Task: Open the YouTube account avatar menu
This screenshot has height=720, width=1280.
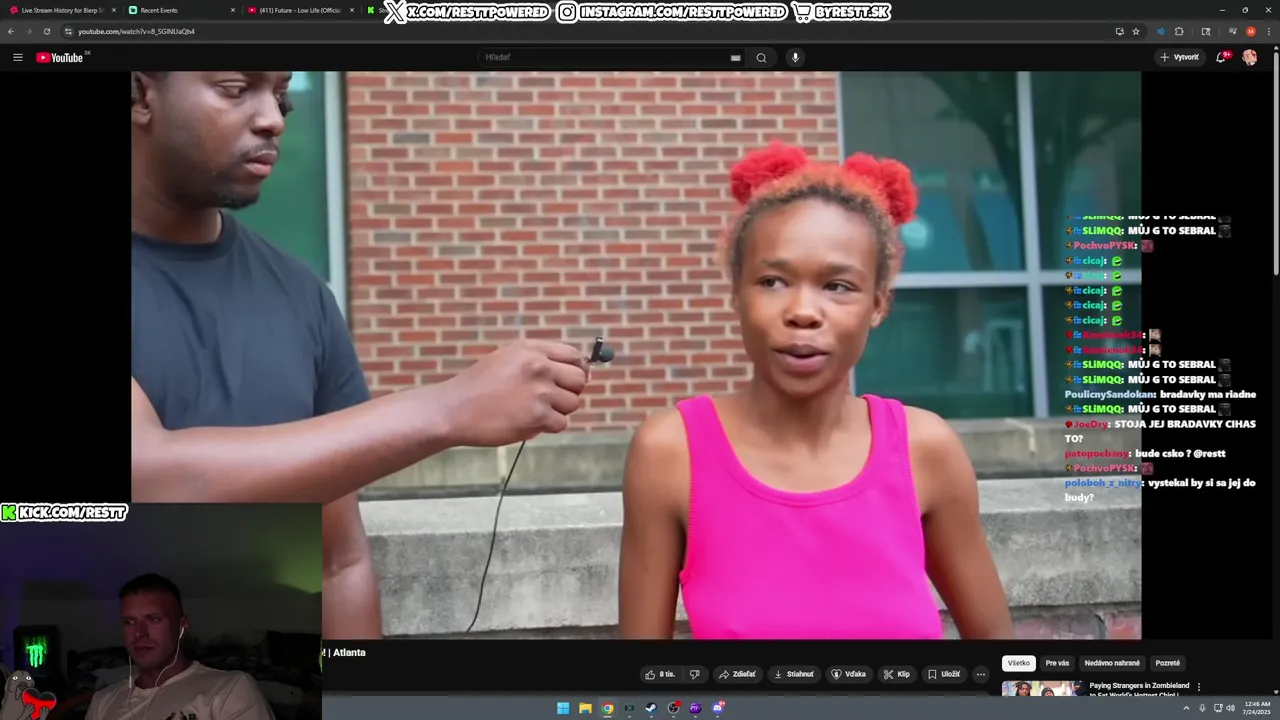Action: pos(1249,57)
